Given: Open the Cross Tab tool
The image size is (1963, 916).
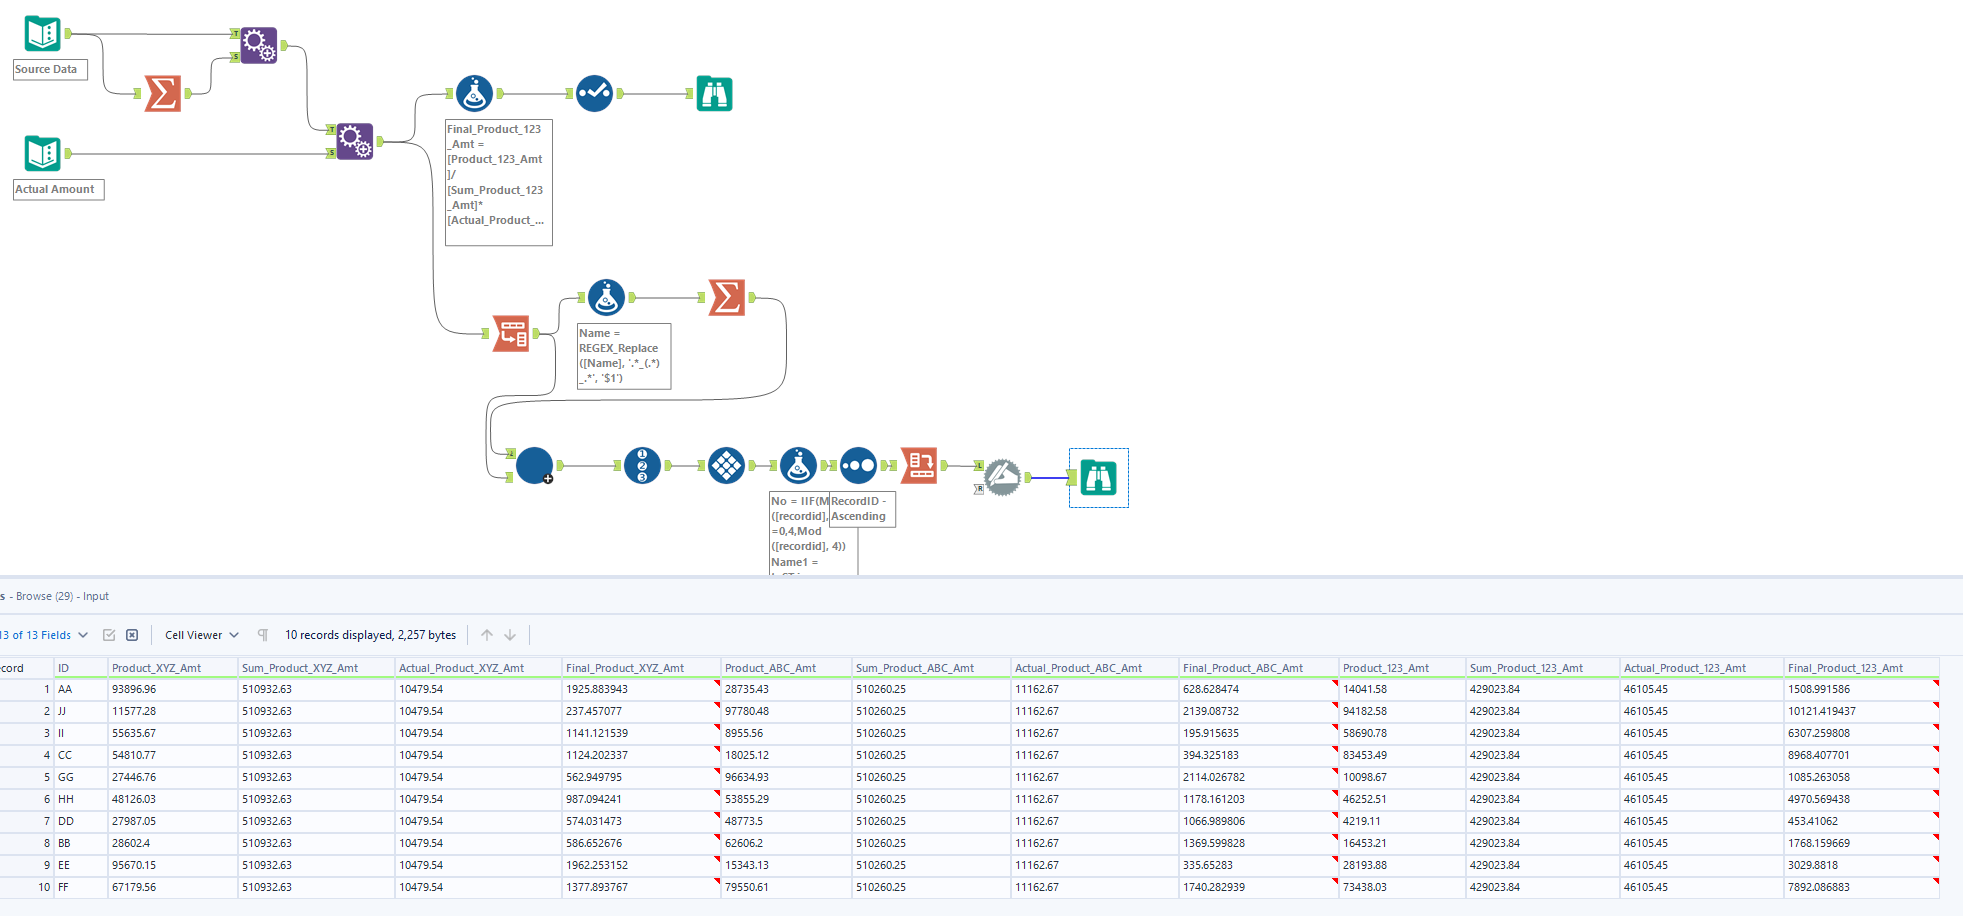Looking at the screenshot, I should coord(727,465).
